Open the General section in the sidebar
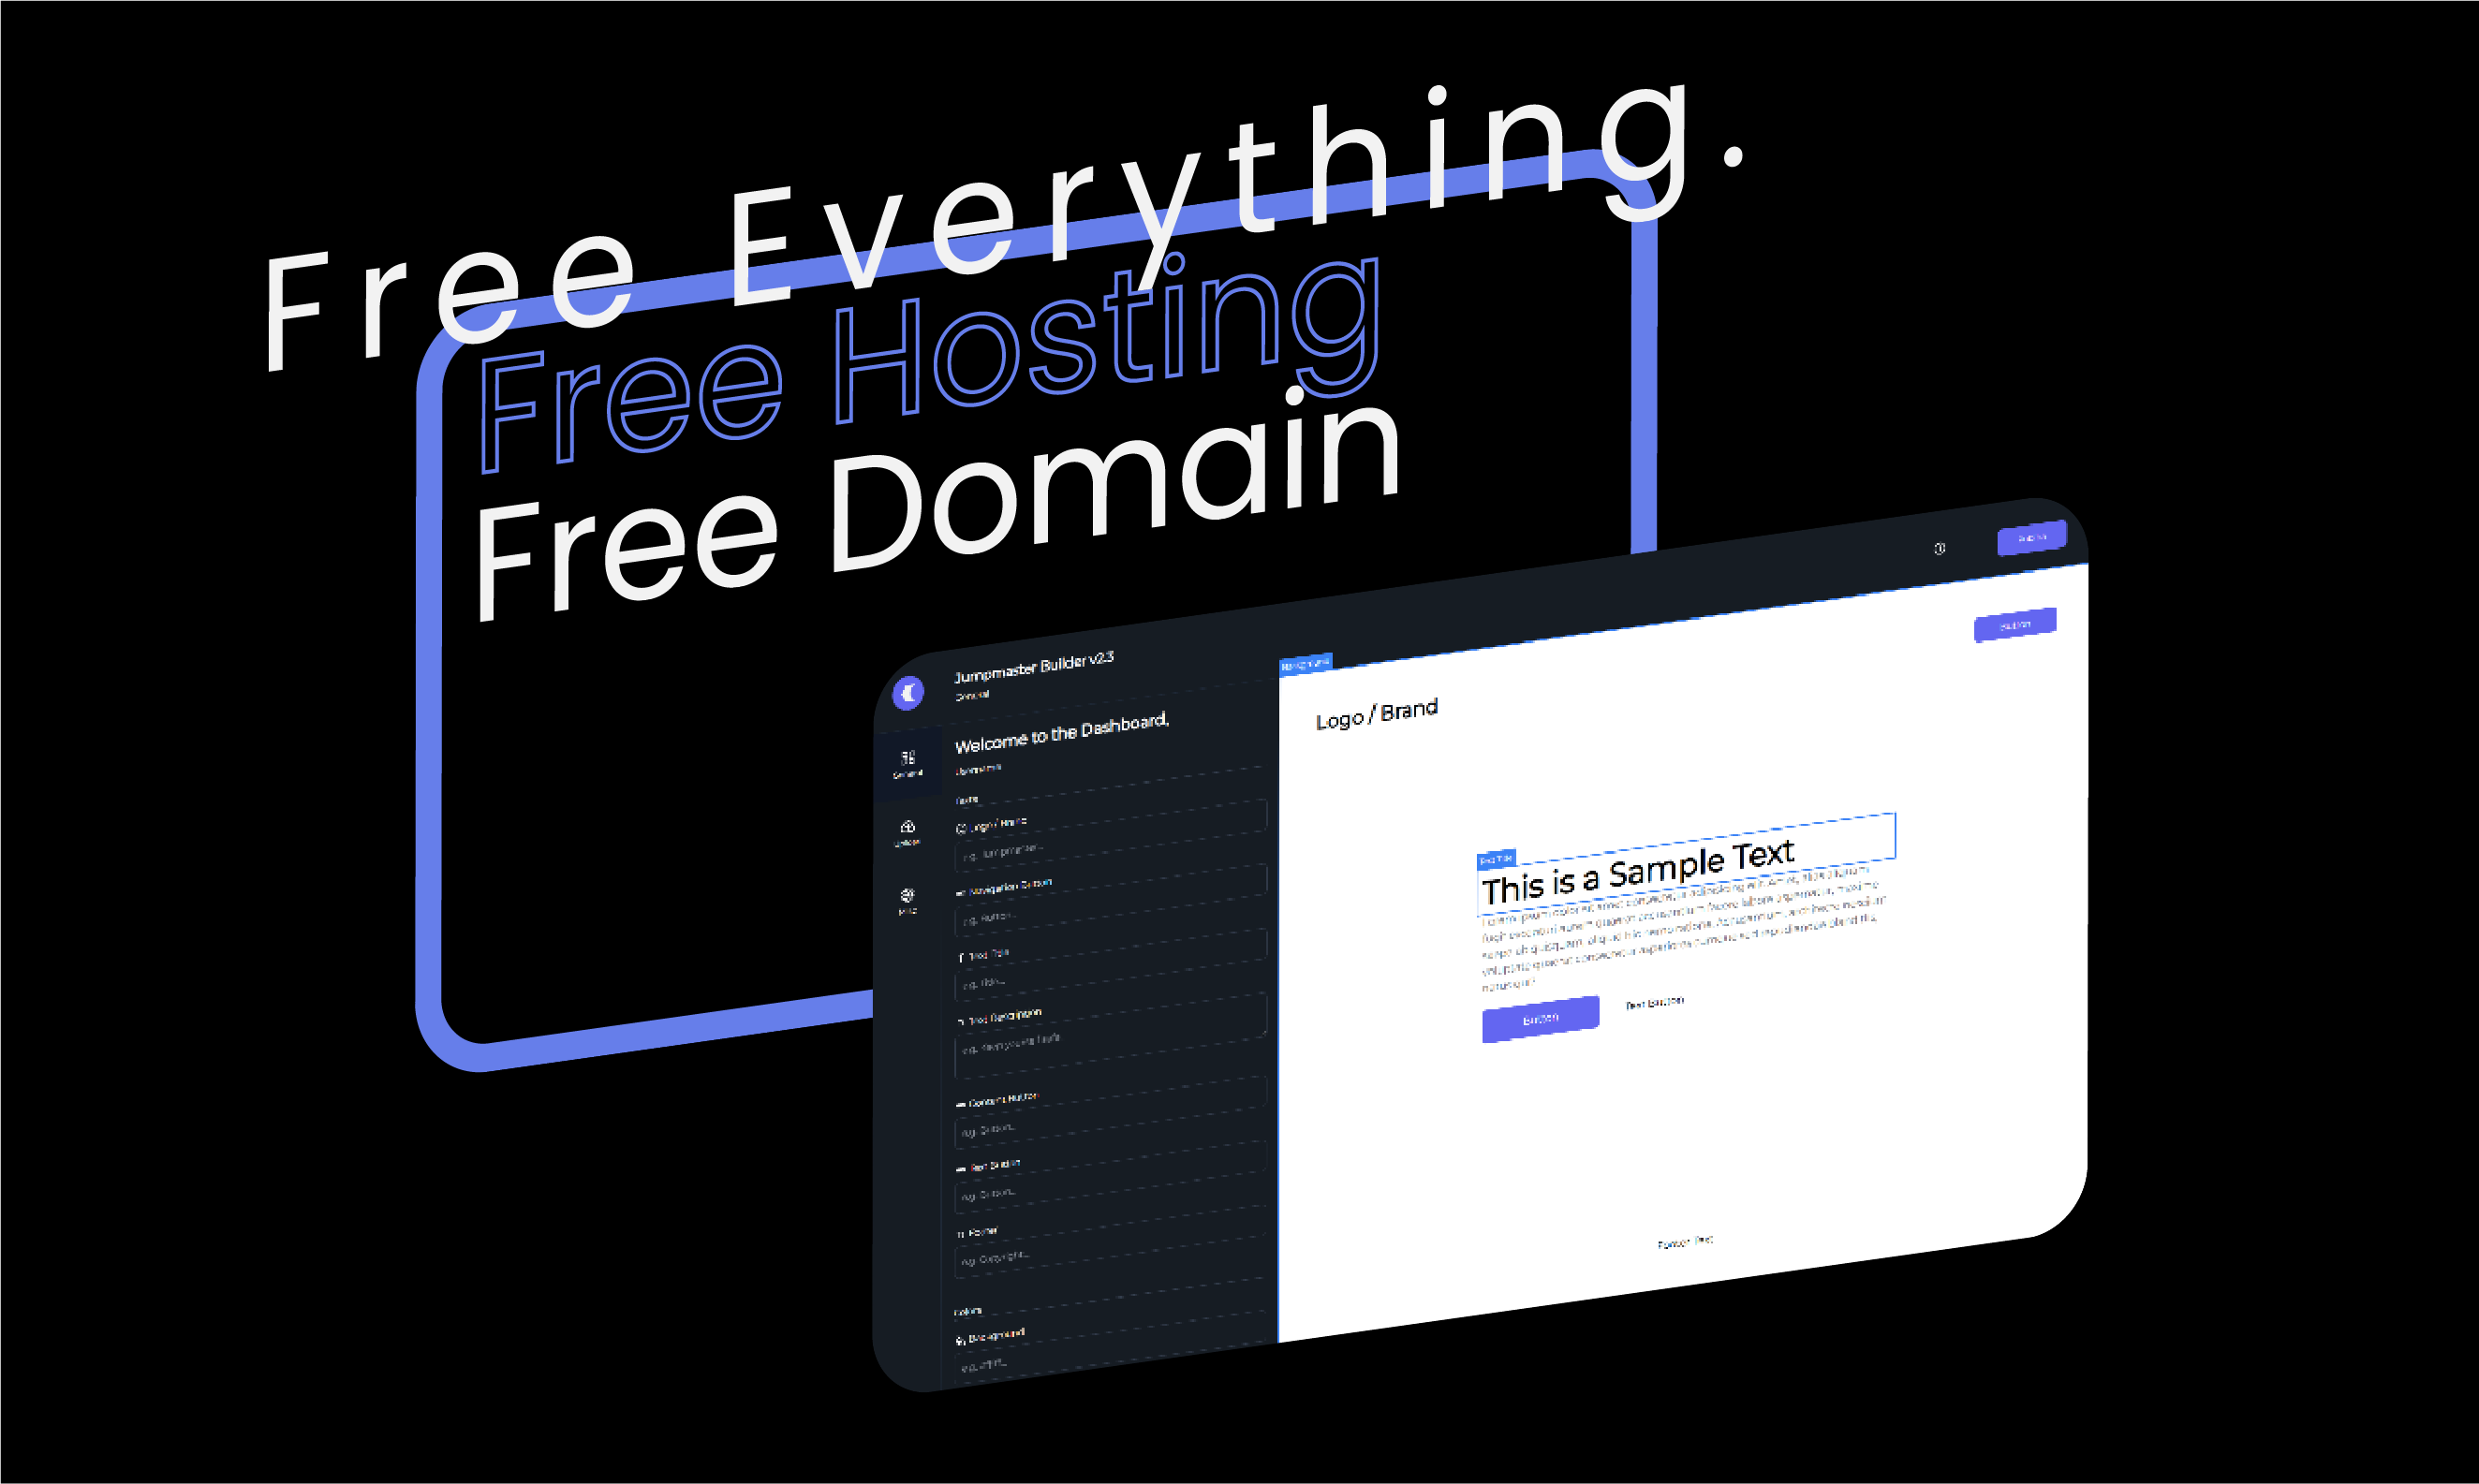2479x1484 pixels. point(908,763)
